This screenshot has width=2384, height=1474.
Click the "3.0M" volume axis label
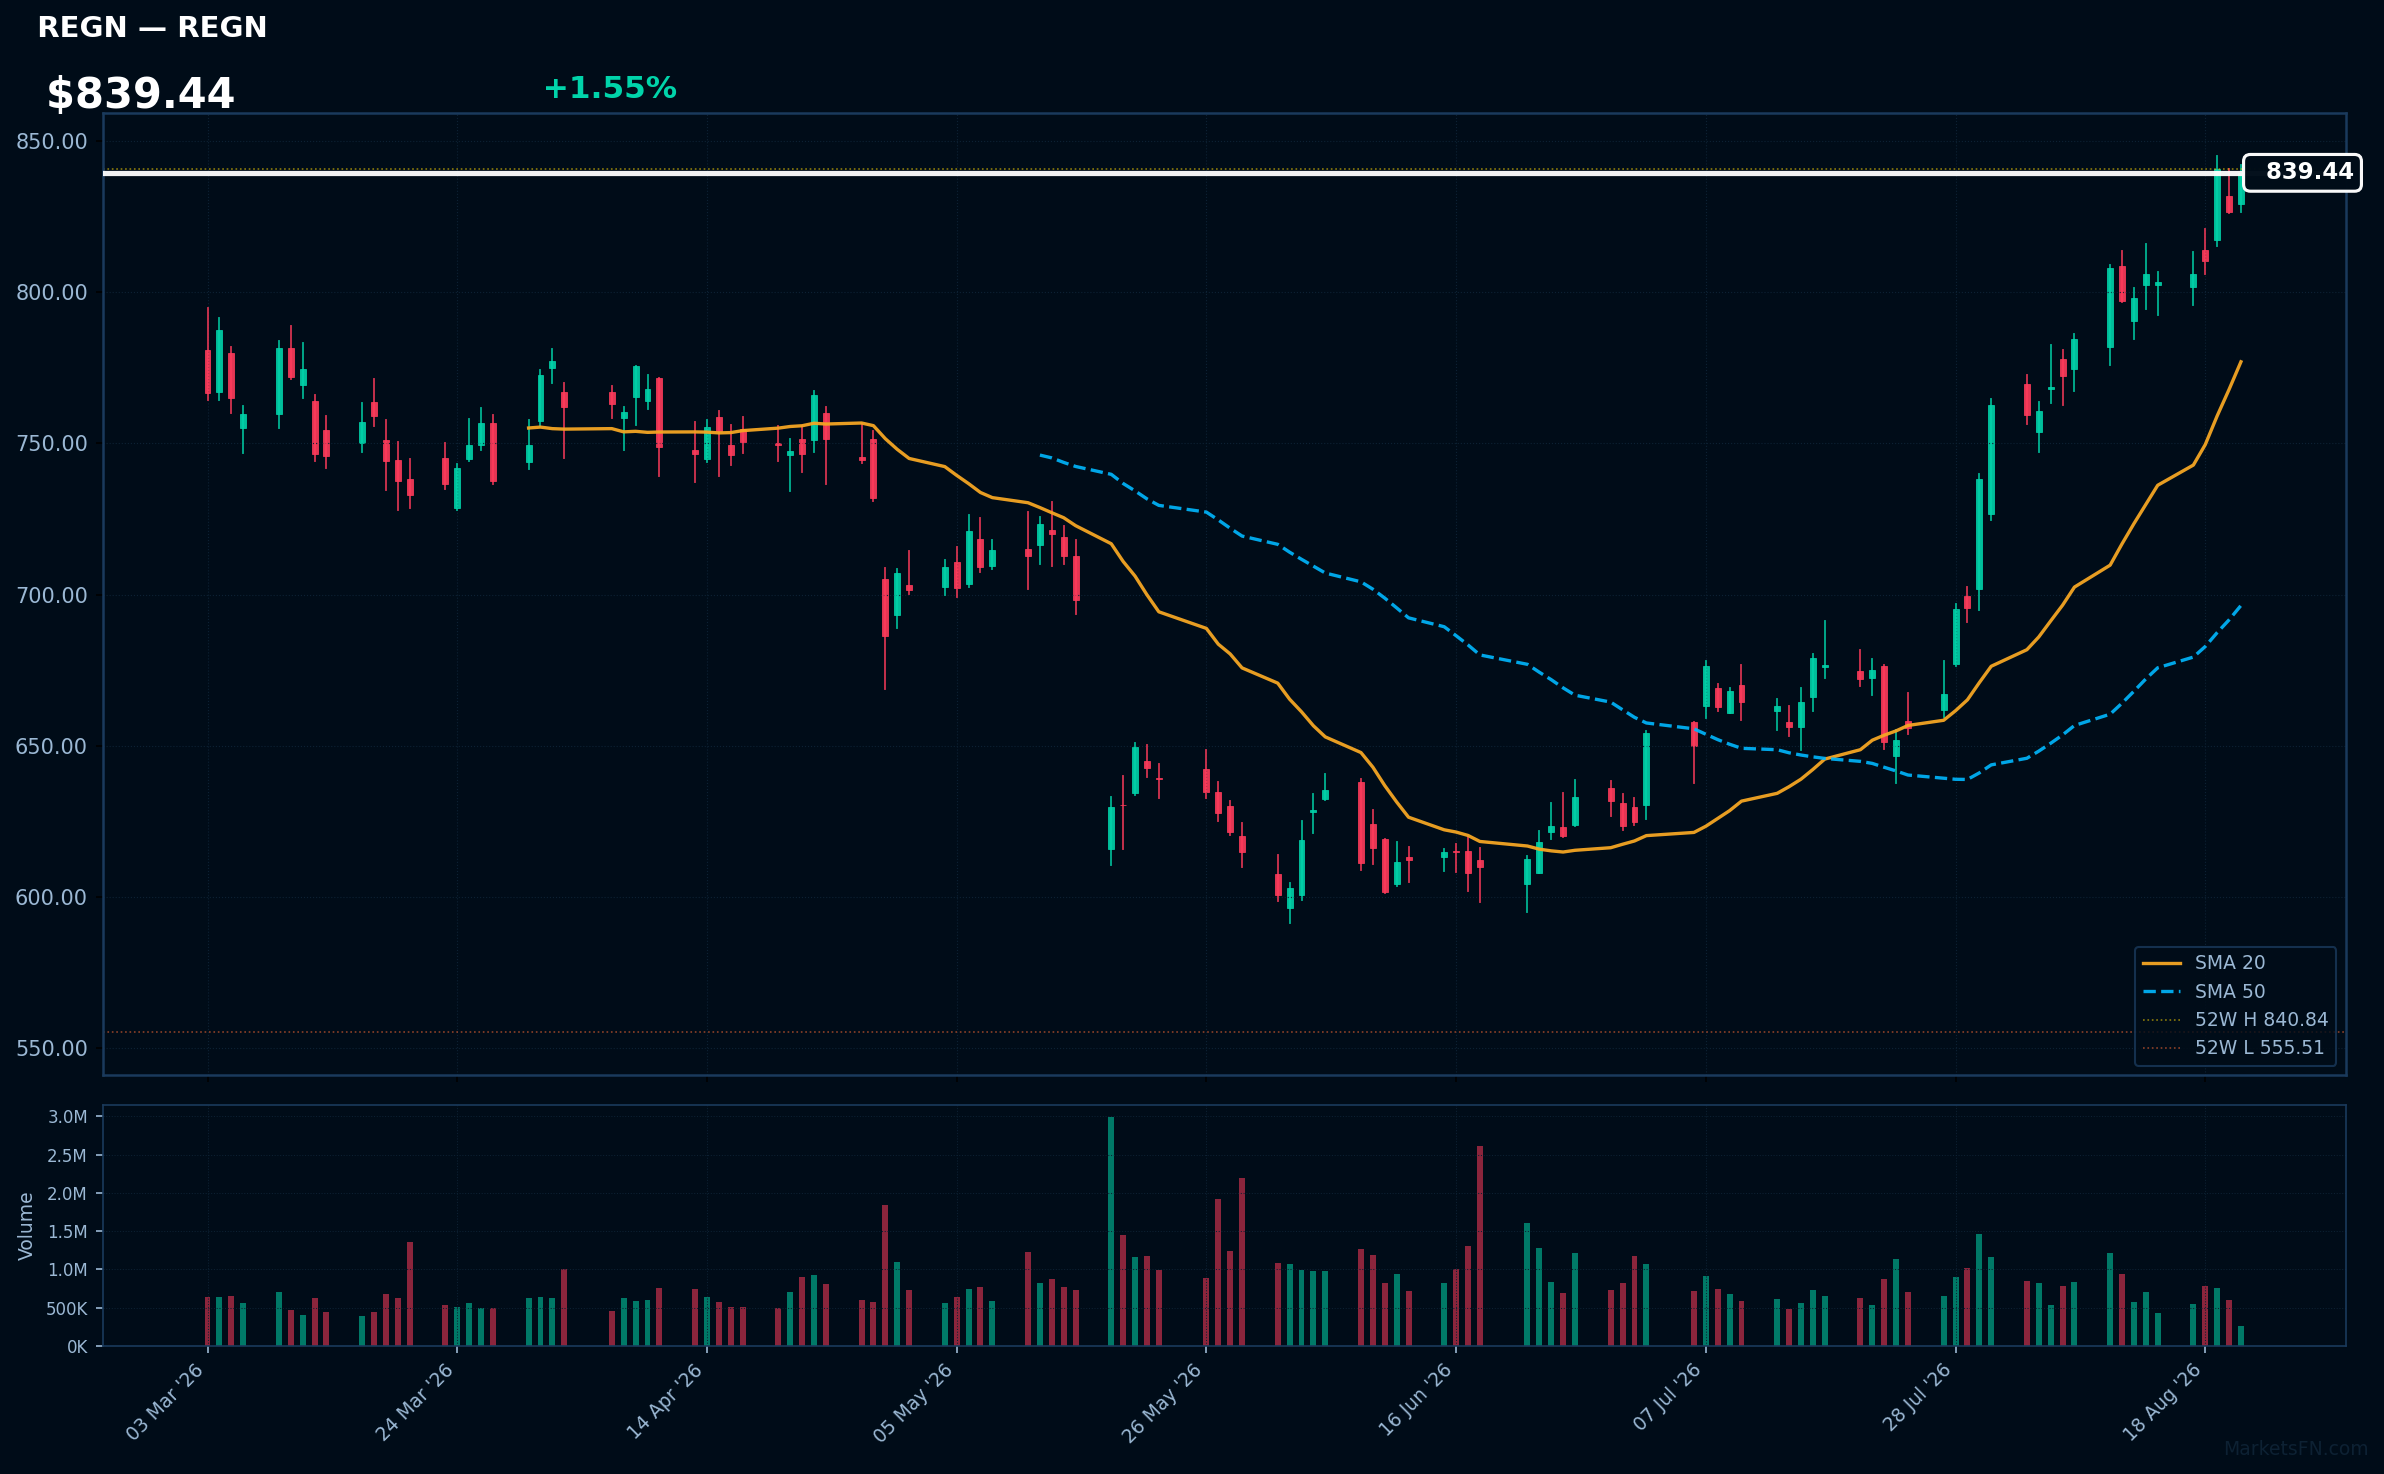tap(68, 1117)
